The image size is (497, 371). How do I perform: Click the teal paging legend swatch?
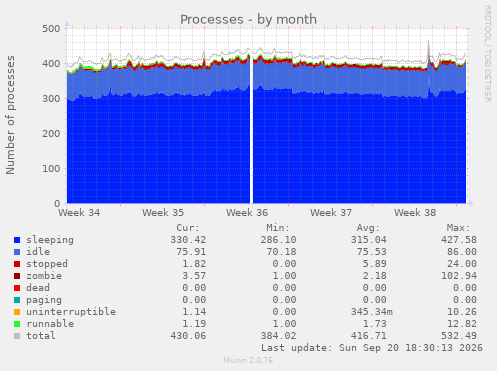tap(17, 300)
